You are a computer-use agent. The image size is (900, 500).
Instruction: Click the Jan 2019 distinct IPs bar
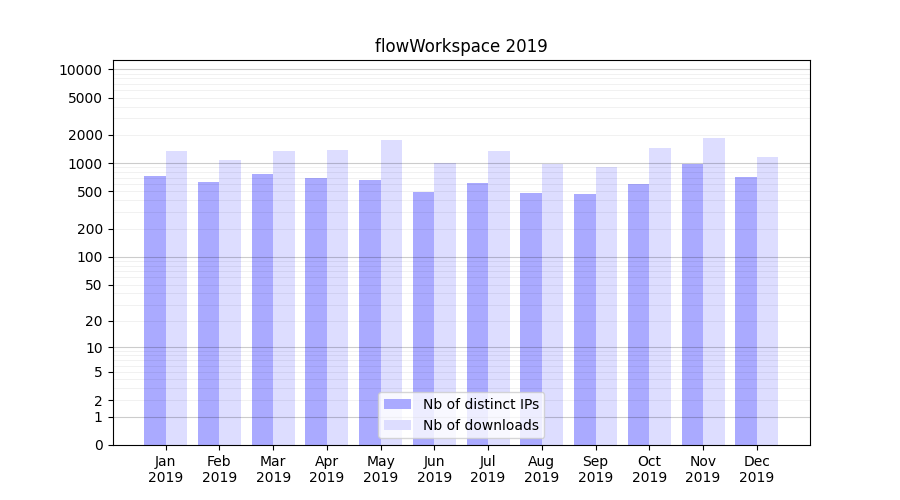pos(155,310)
